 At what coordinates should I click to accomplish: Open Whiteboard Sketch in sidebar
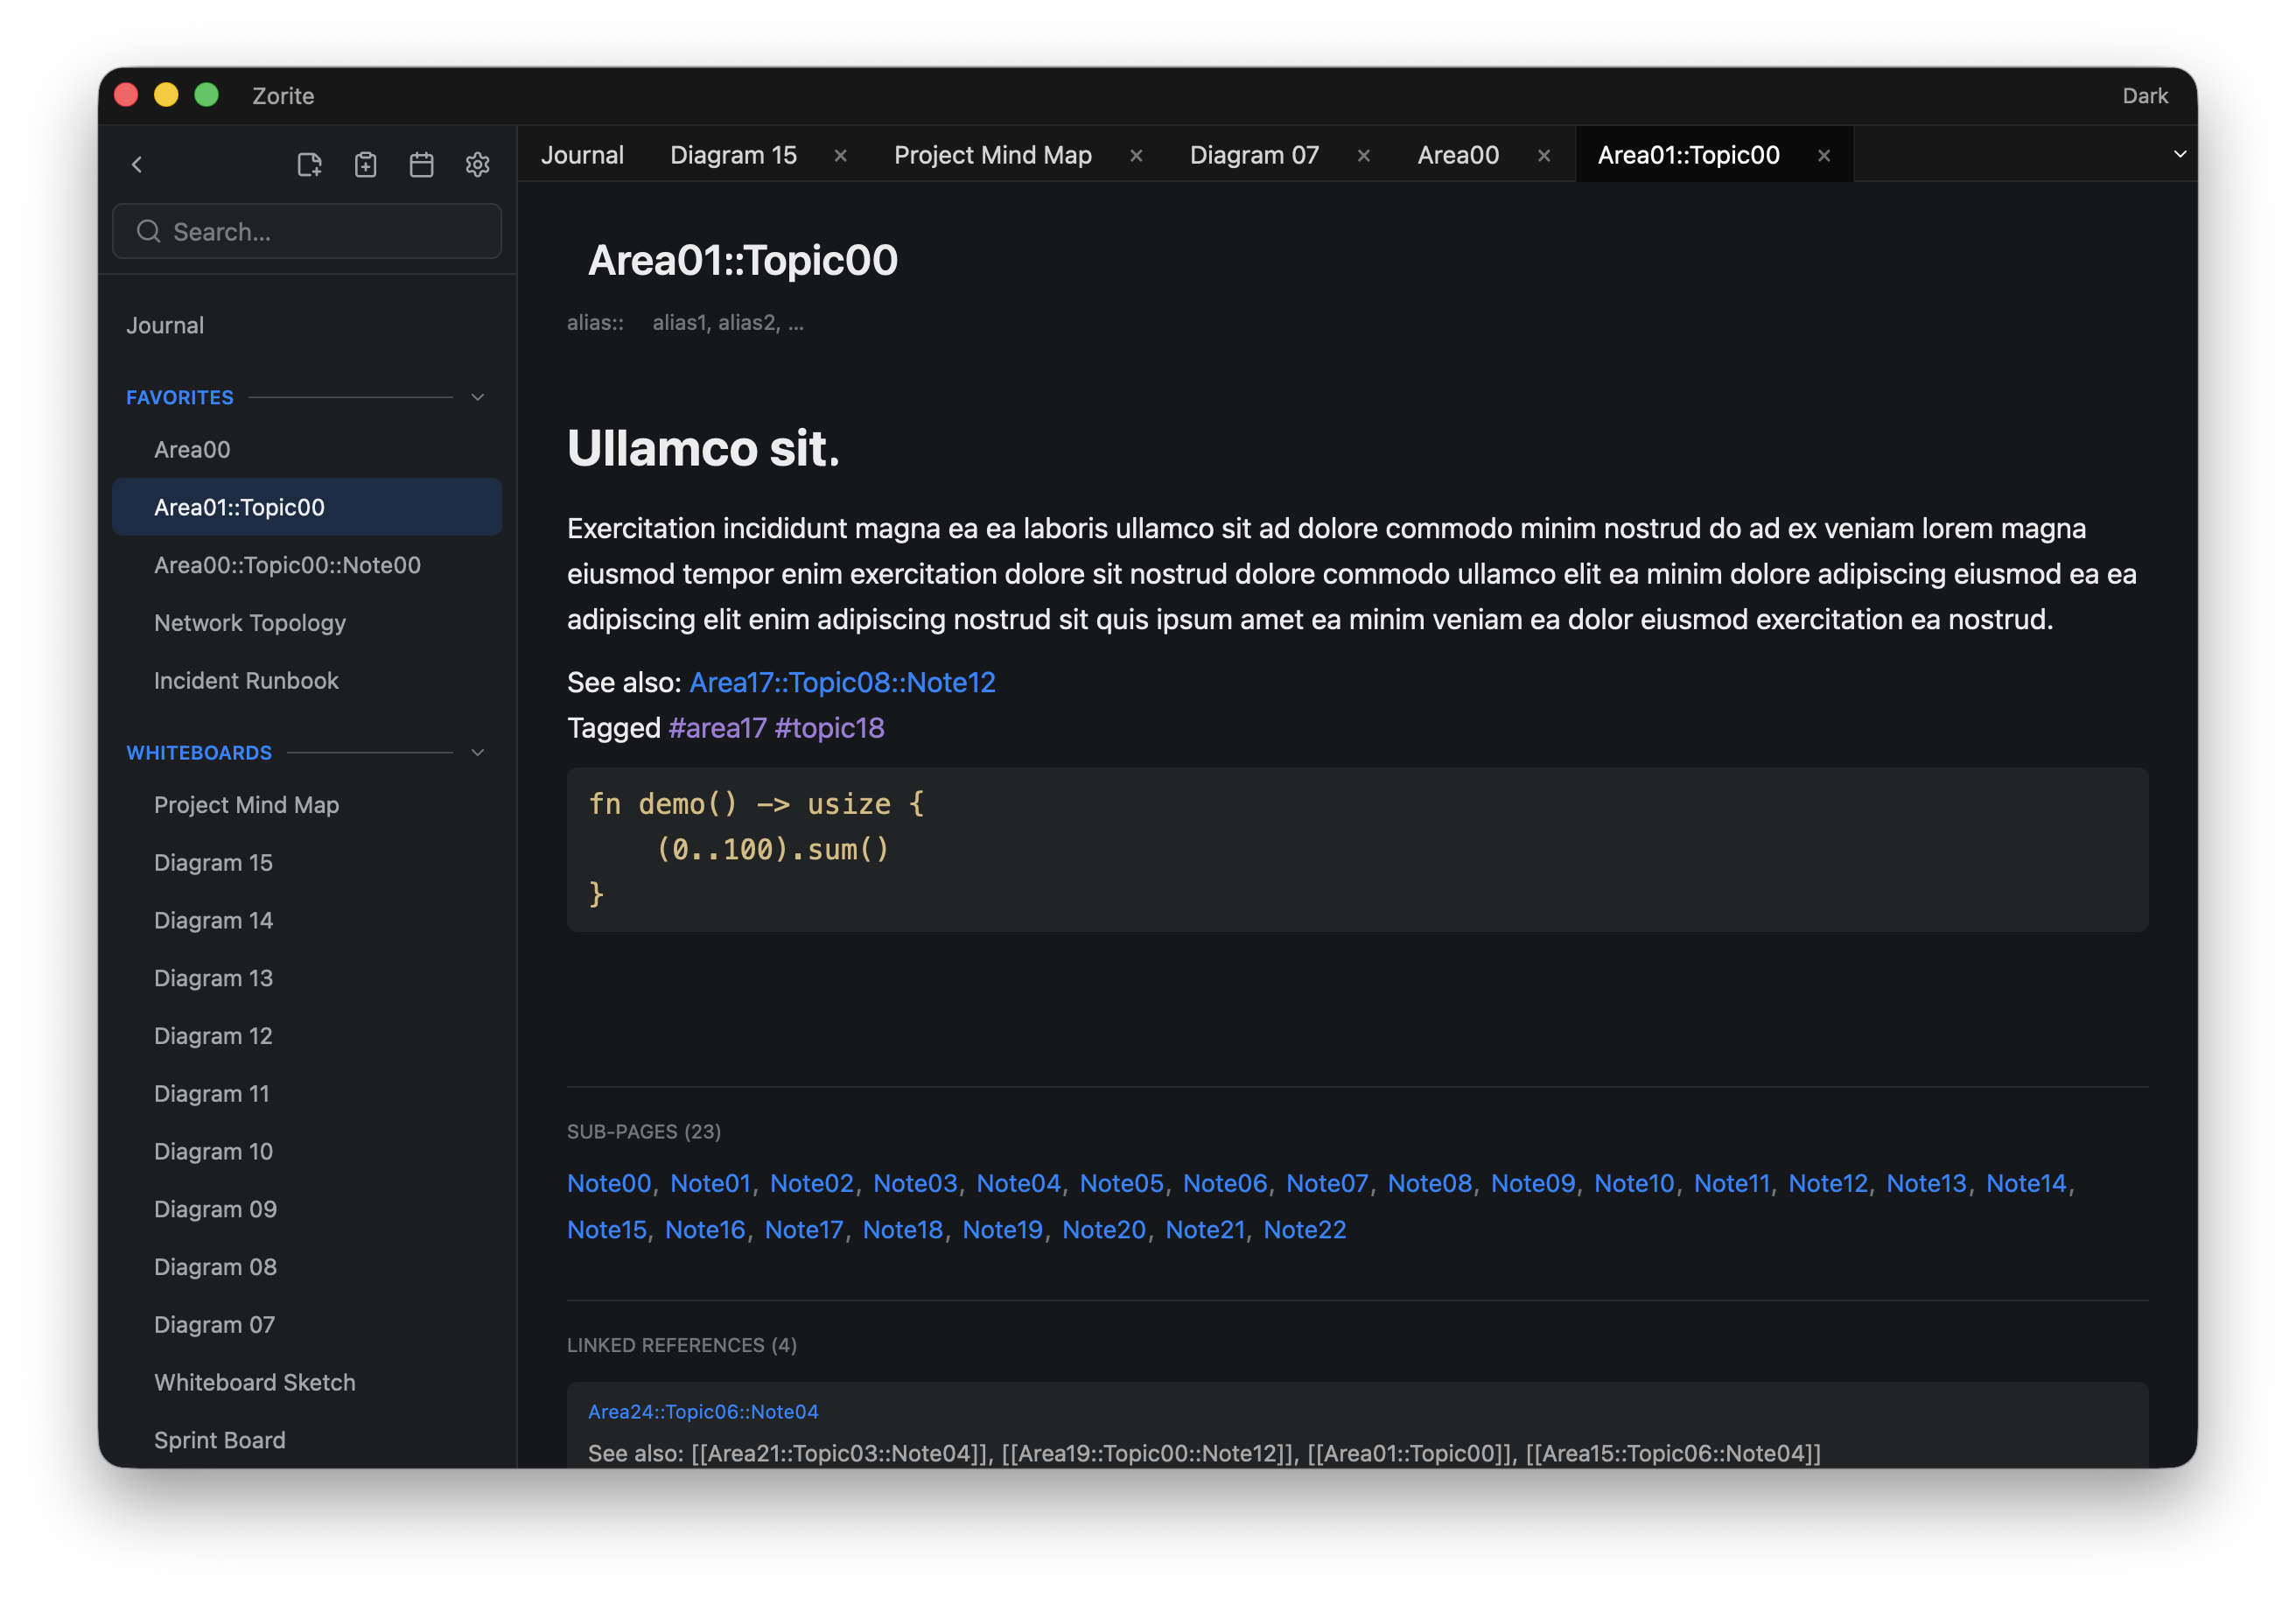(307, 1382)
